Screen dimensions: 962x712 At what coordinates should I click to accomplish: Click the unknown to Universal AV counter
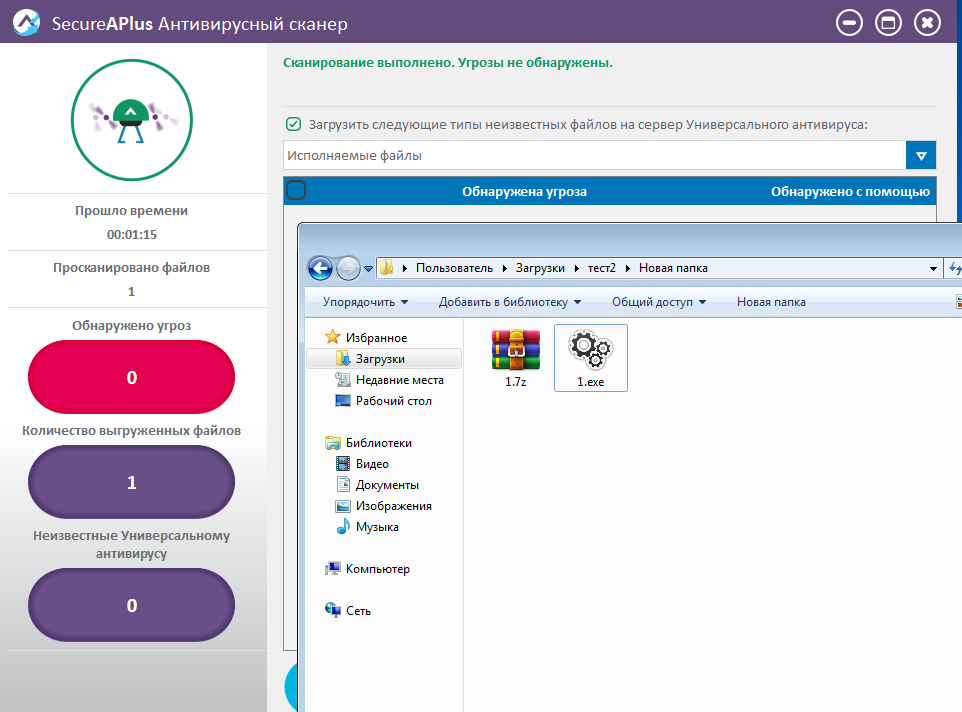131,605
